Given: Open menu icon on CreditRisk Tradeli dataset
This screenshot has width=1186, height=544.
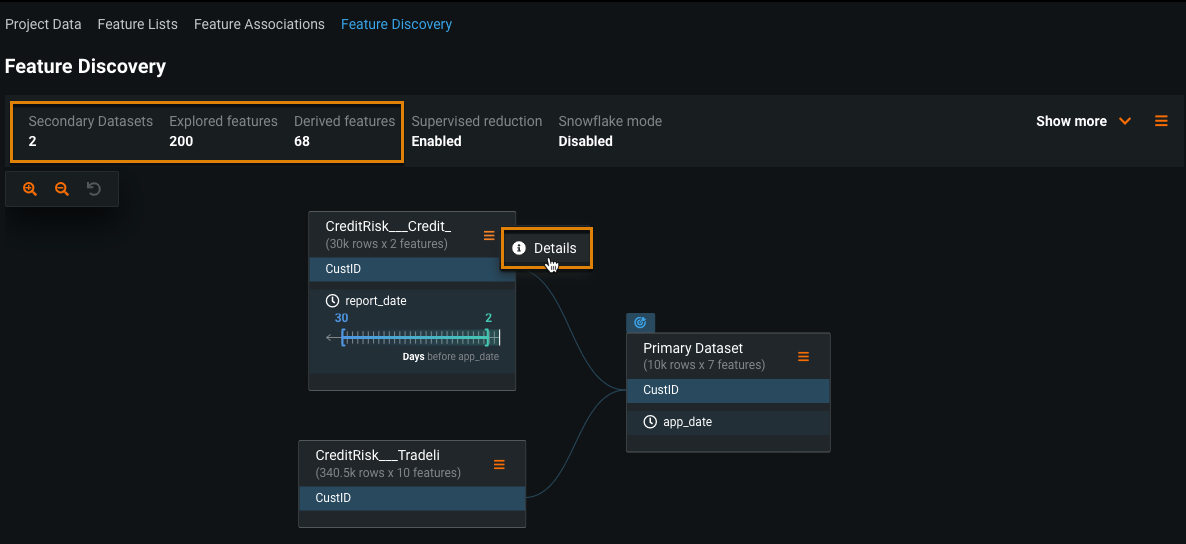Looking at the screenshot, I should click(499, 464).
